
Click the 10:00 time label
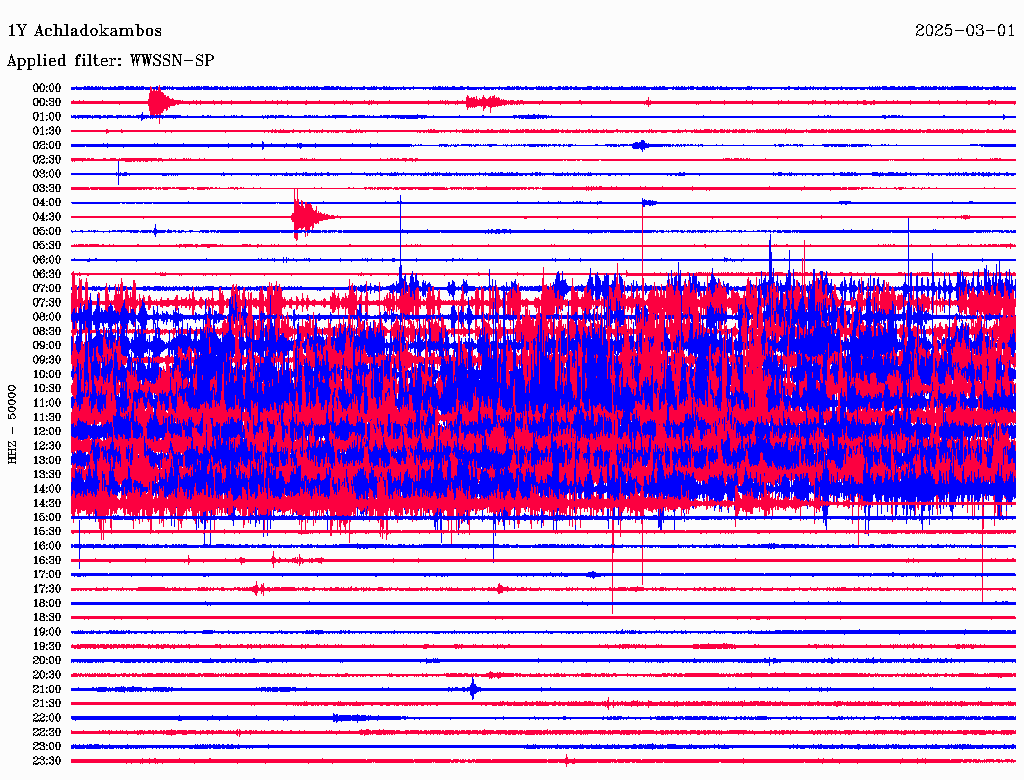coord(47,374)
